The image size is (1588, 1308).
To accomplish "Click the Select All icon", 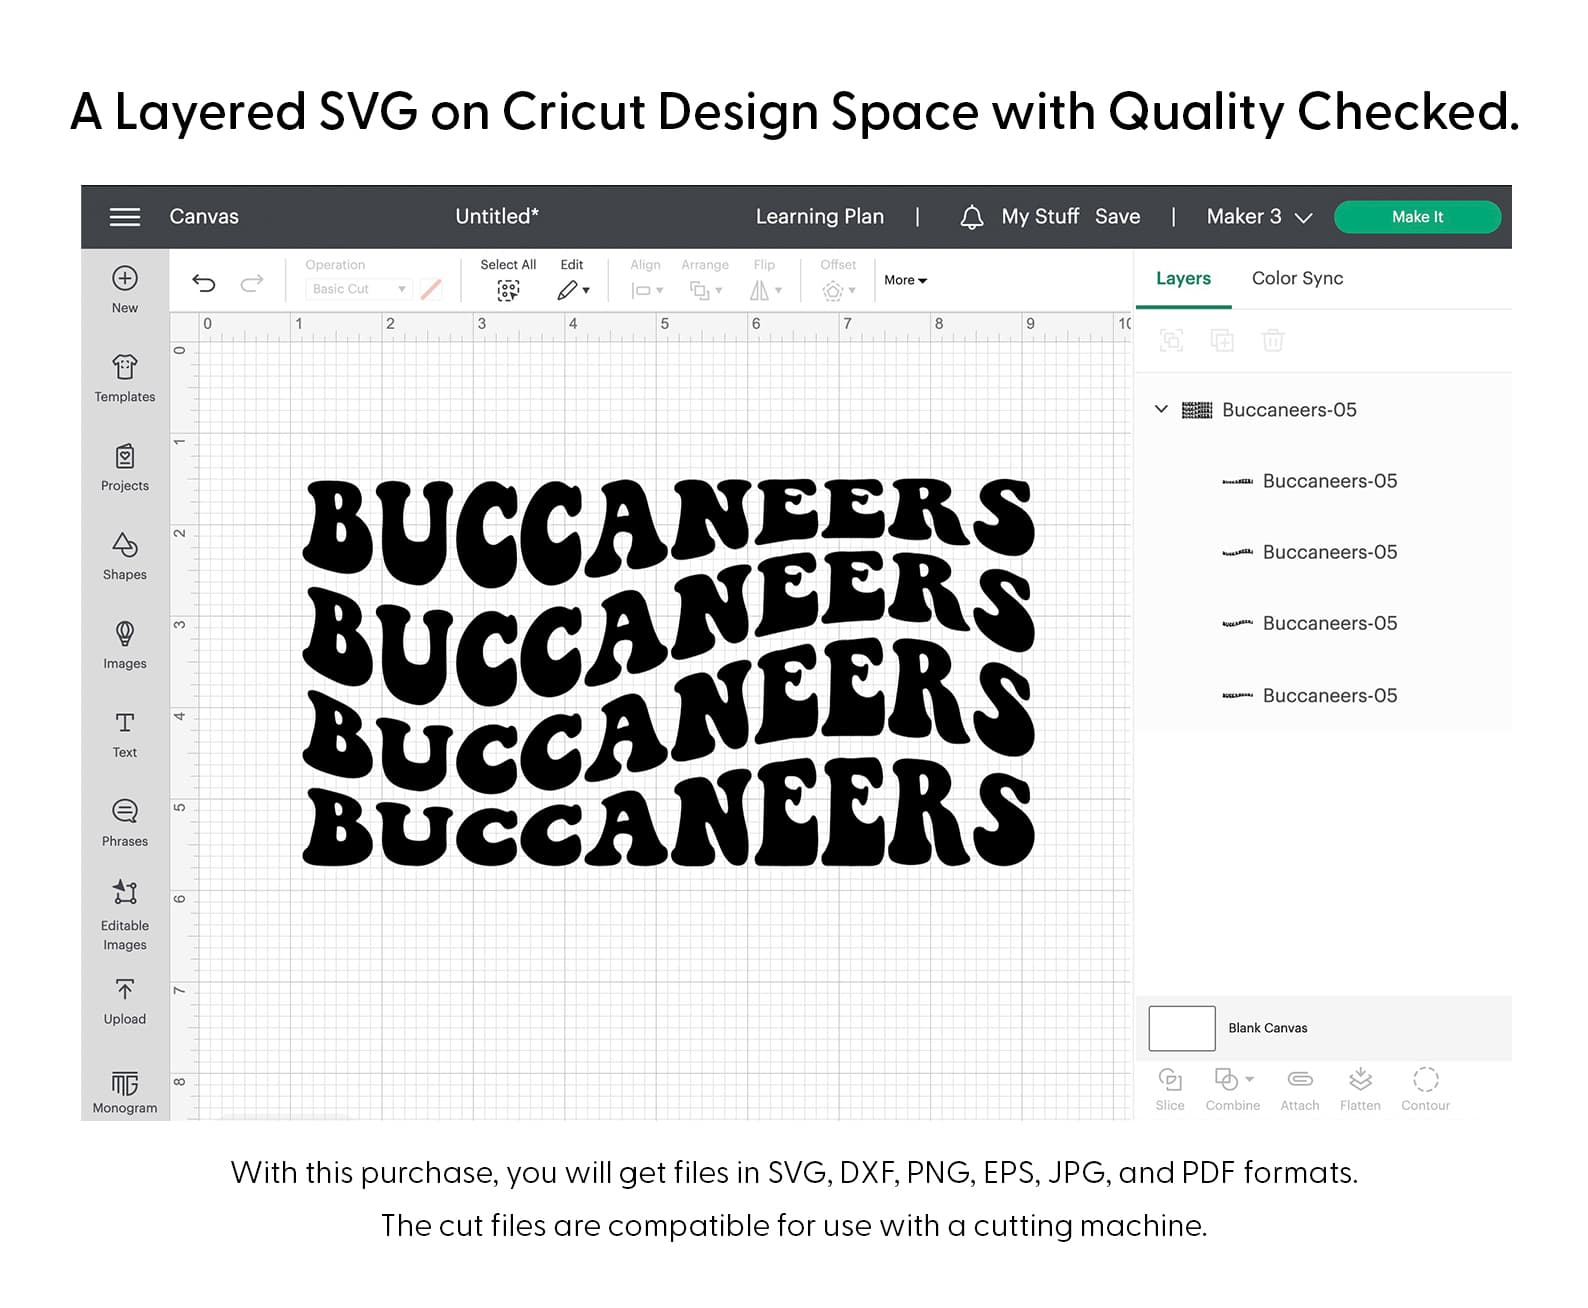I will [x=508, y=290].
